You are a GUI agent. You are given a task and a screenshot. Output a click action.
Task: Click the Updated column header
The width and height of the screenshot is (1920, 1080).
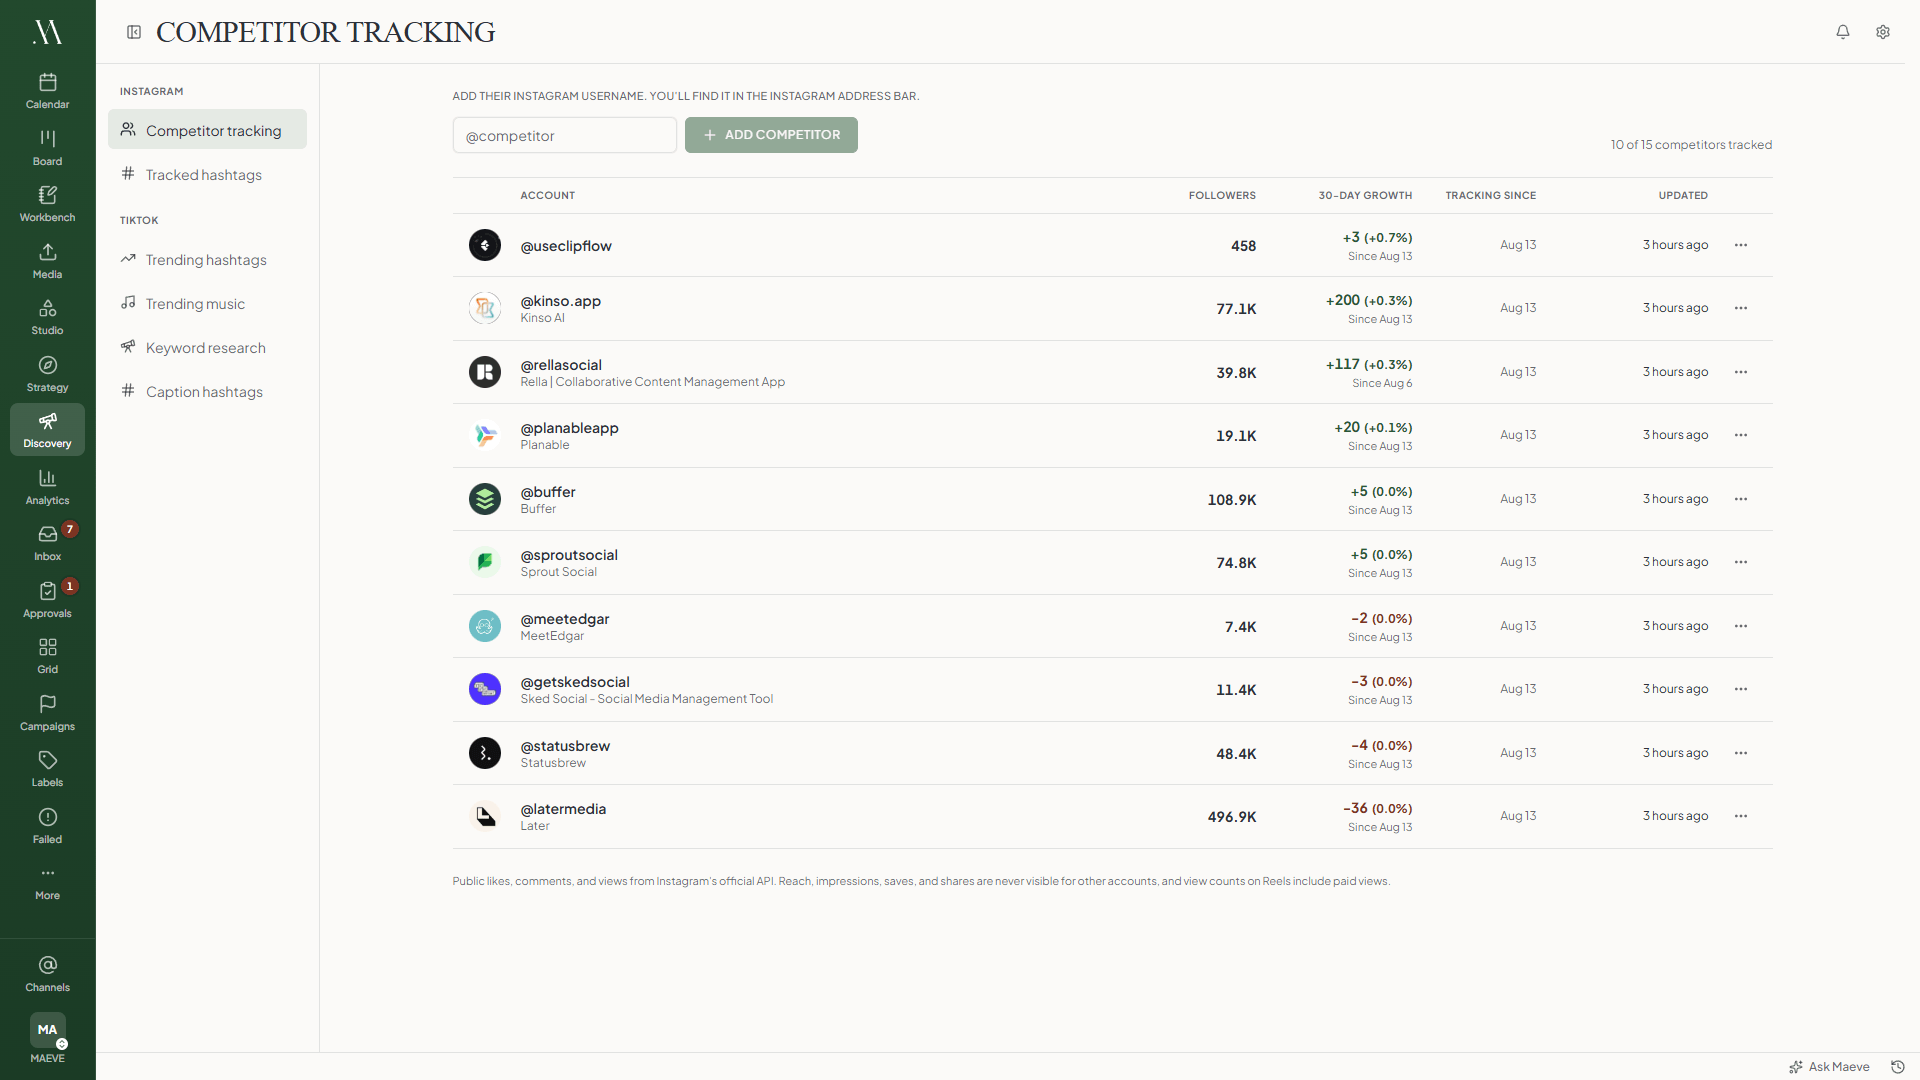(x=1683, y=195)
